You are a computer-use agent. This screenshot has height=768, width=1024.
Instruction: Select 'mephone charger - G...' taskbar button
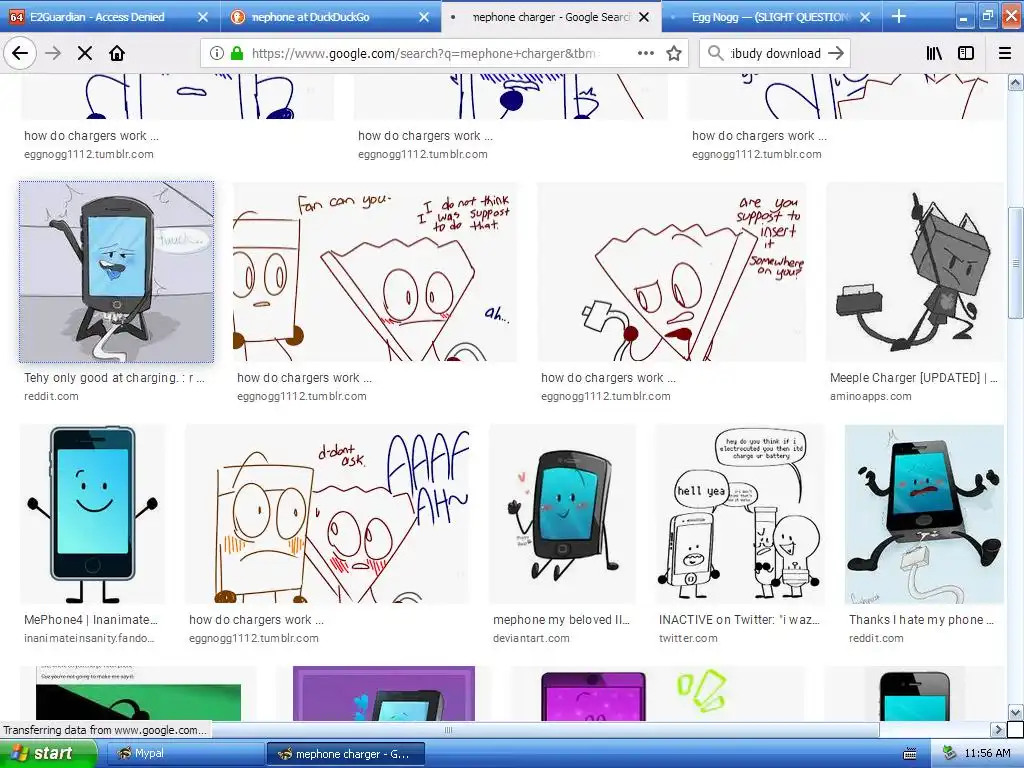tap(346, 754)
